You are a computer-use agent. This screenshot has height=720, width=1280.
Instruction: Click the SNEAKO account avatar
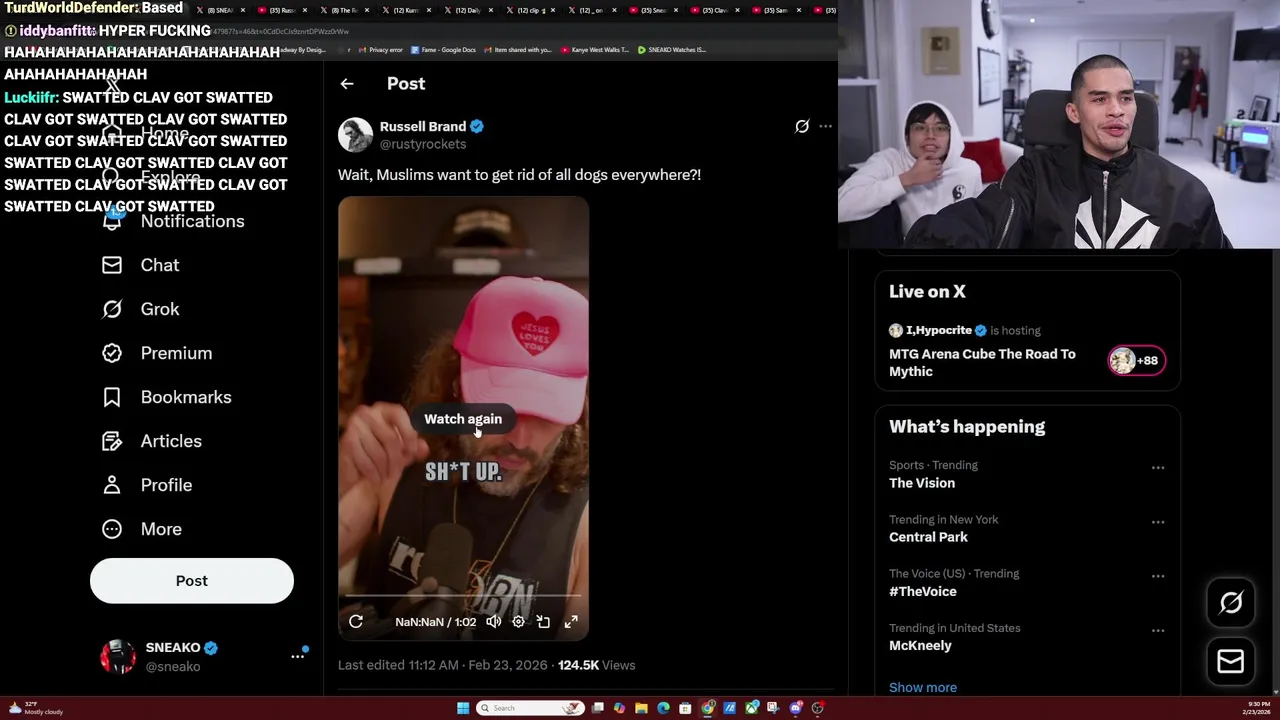118,656
